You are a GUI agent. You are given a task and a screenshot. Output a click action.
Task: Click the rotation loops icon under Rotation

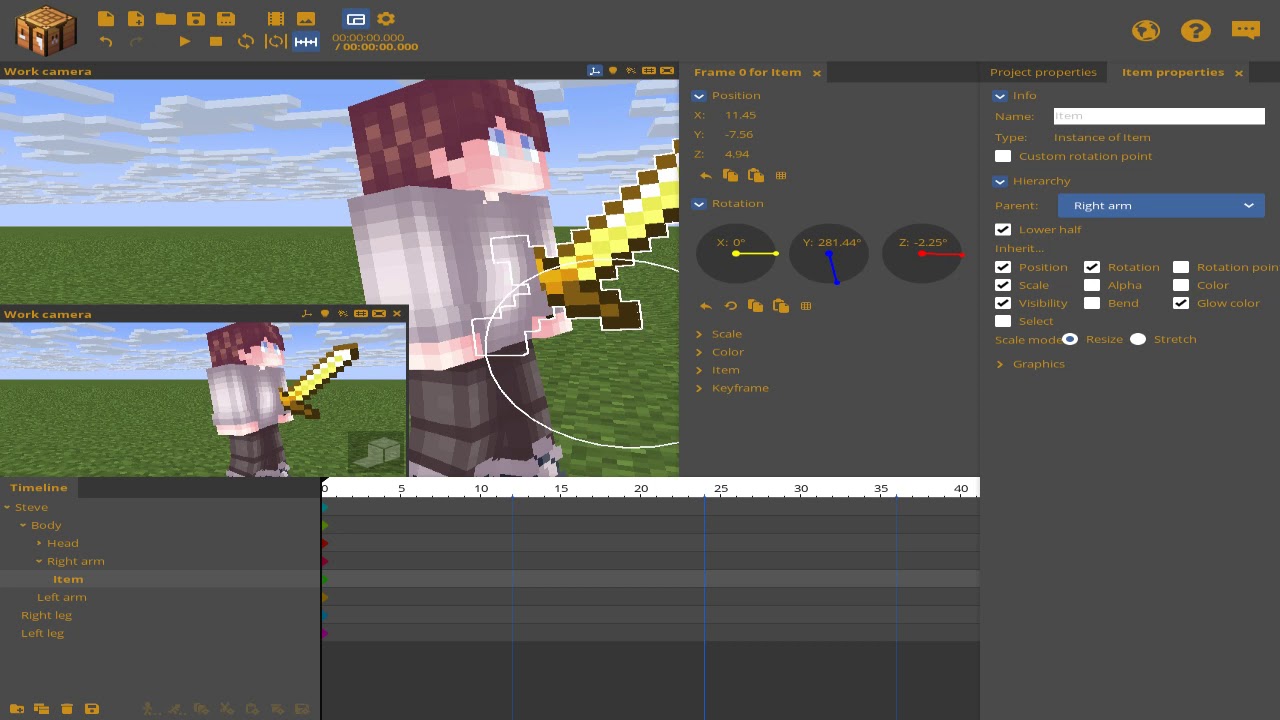pyautogui.click(x=731, y=306)
